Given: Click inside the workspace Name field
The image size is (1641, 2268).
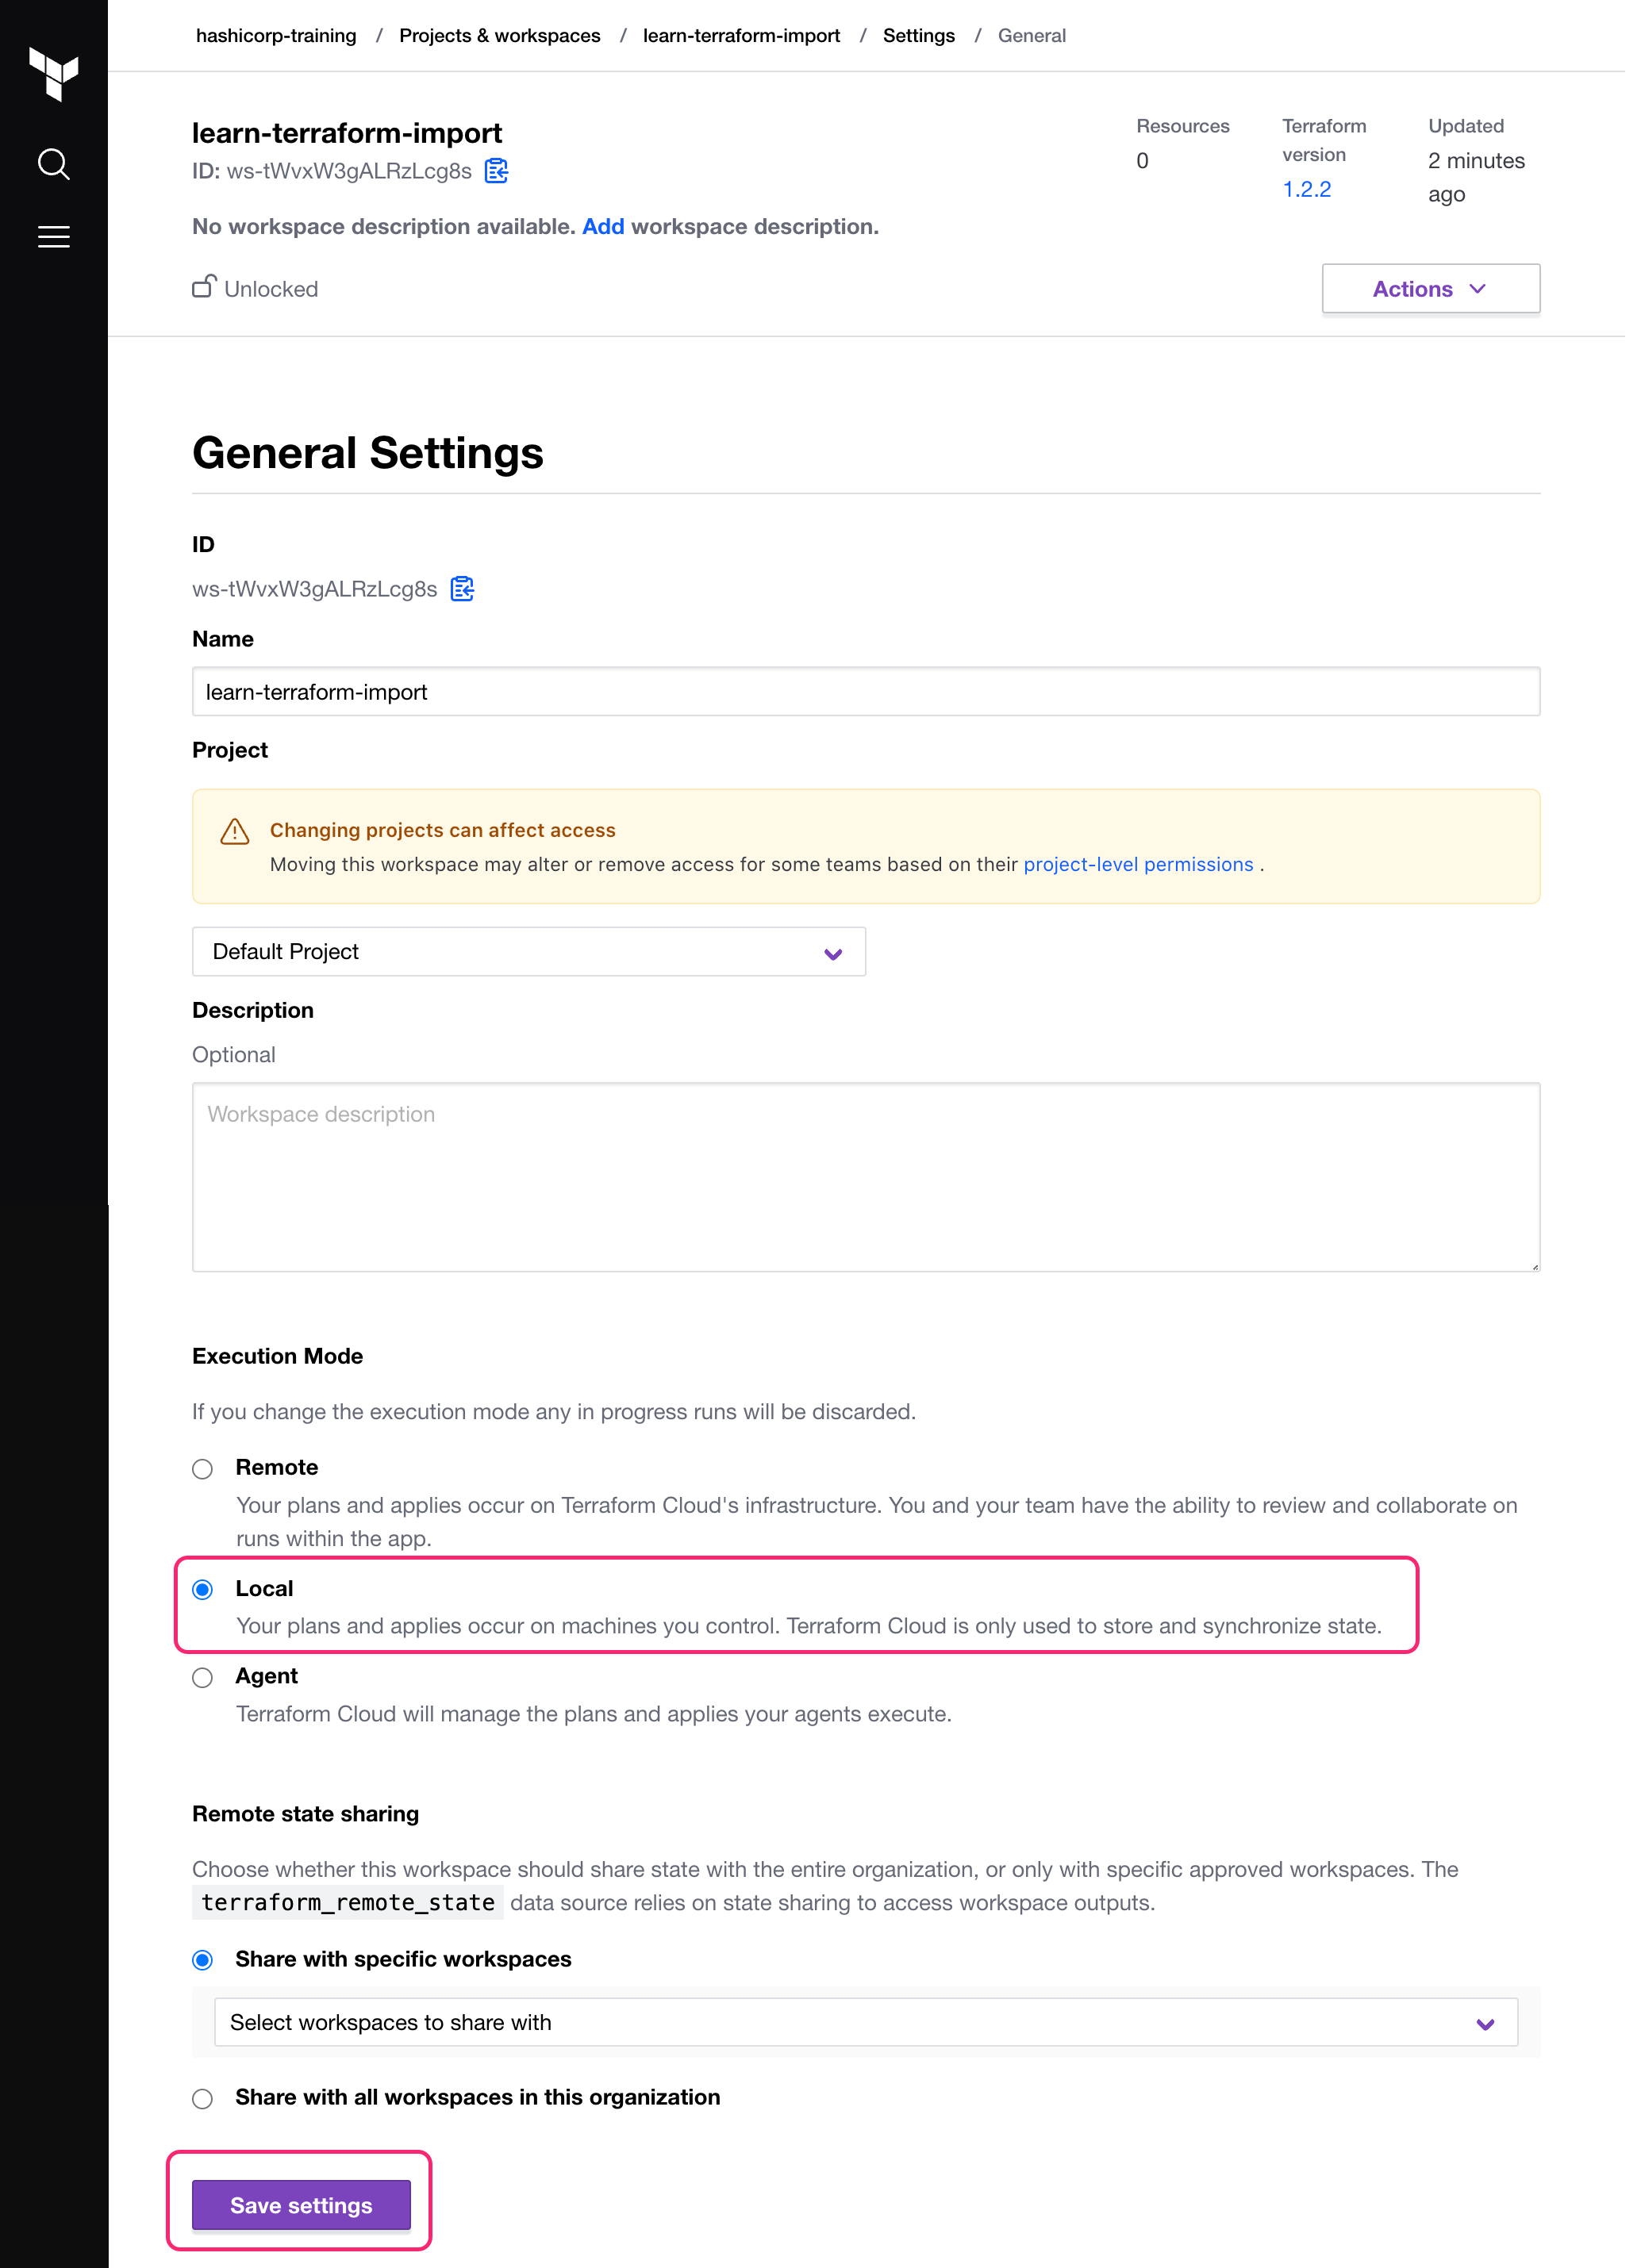Looking at the screenshot, I should click(x=865, y=691).
